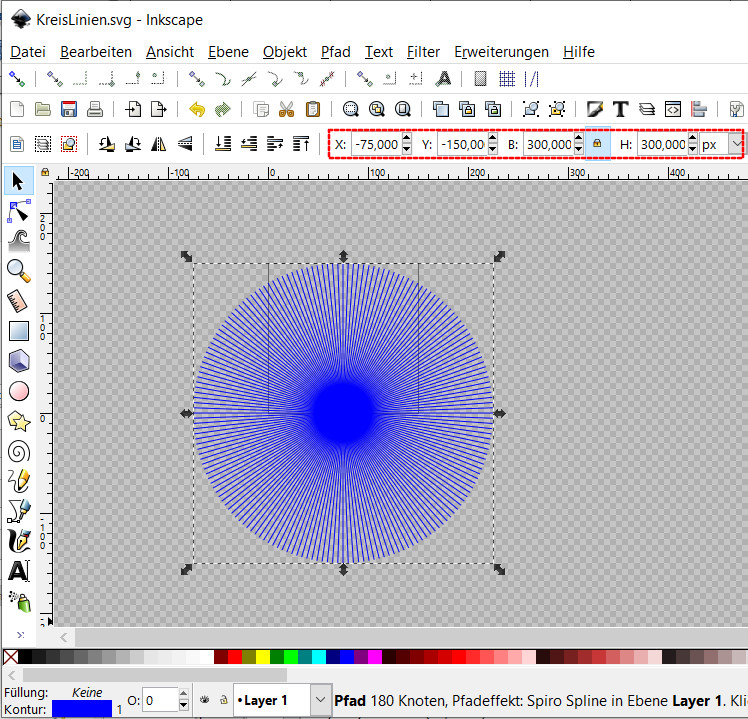Screen dimensions: 748x719
Task: Toggle Layer 1 lock icon
Action: [x=224, y=700]
